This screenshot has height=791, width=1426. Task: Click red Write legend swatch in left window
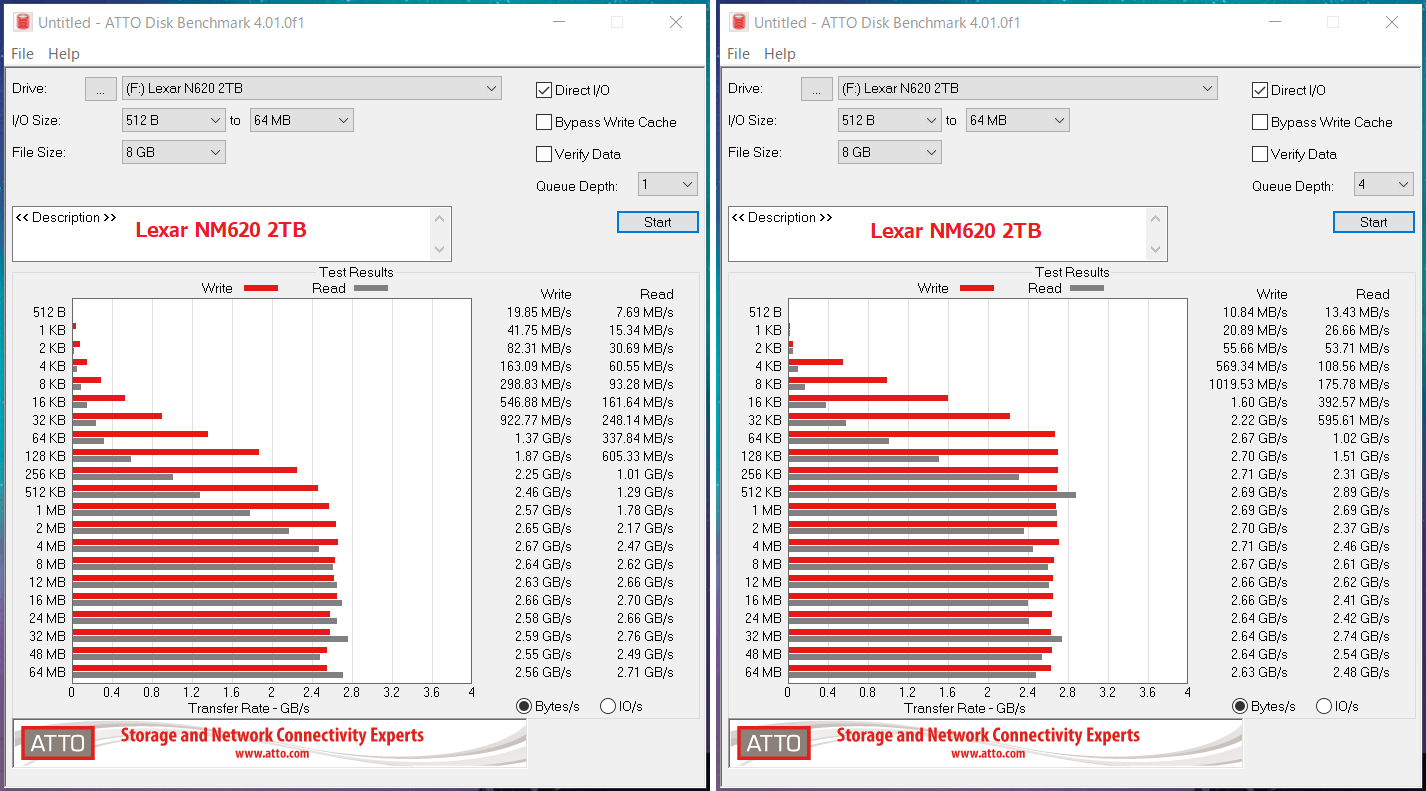(x=261, y=288)
